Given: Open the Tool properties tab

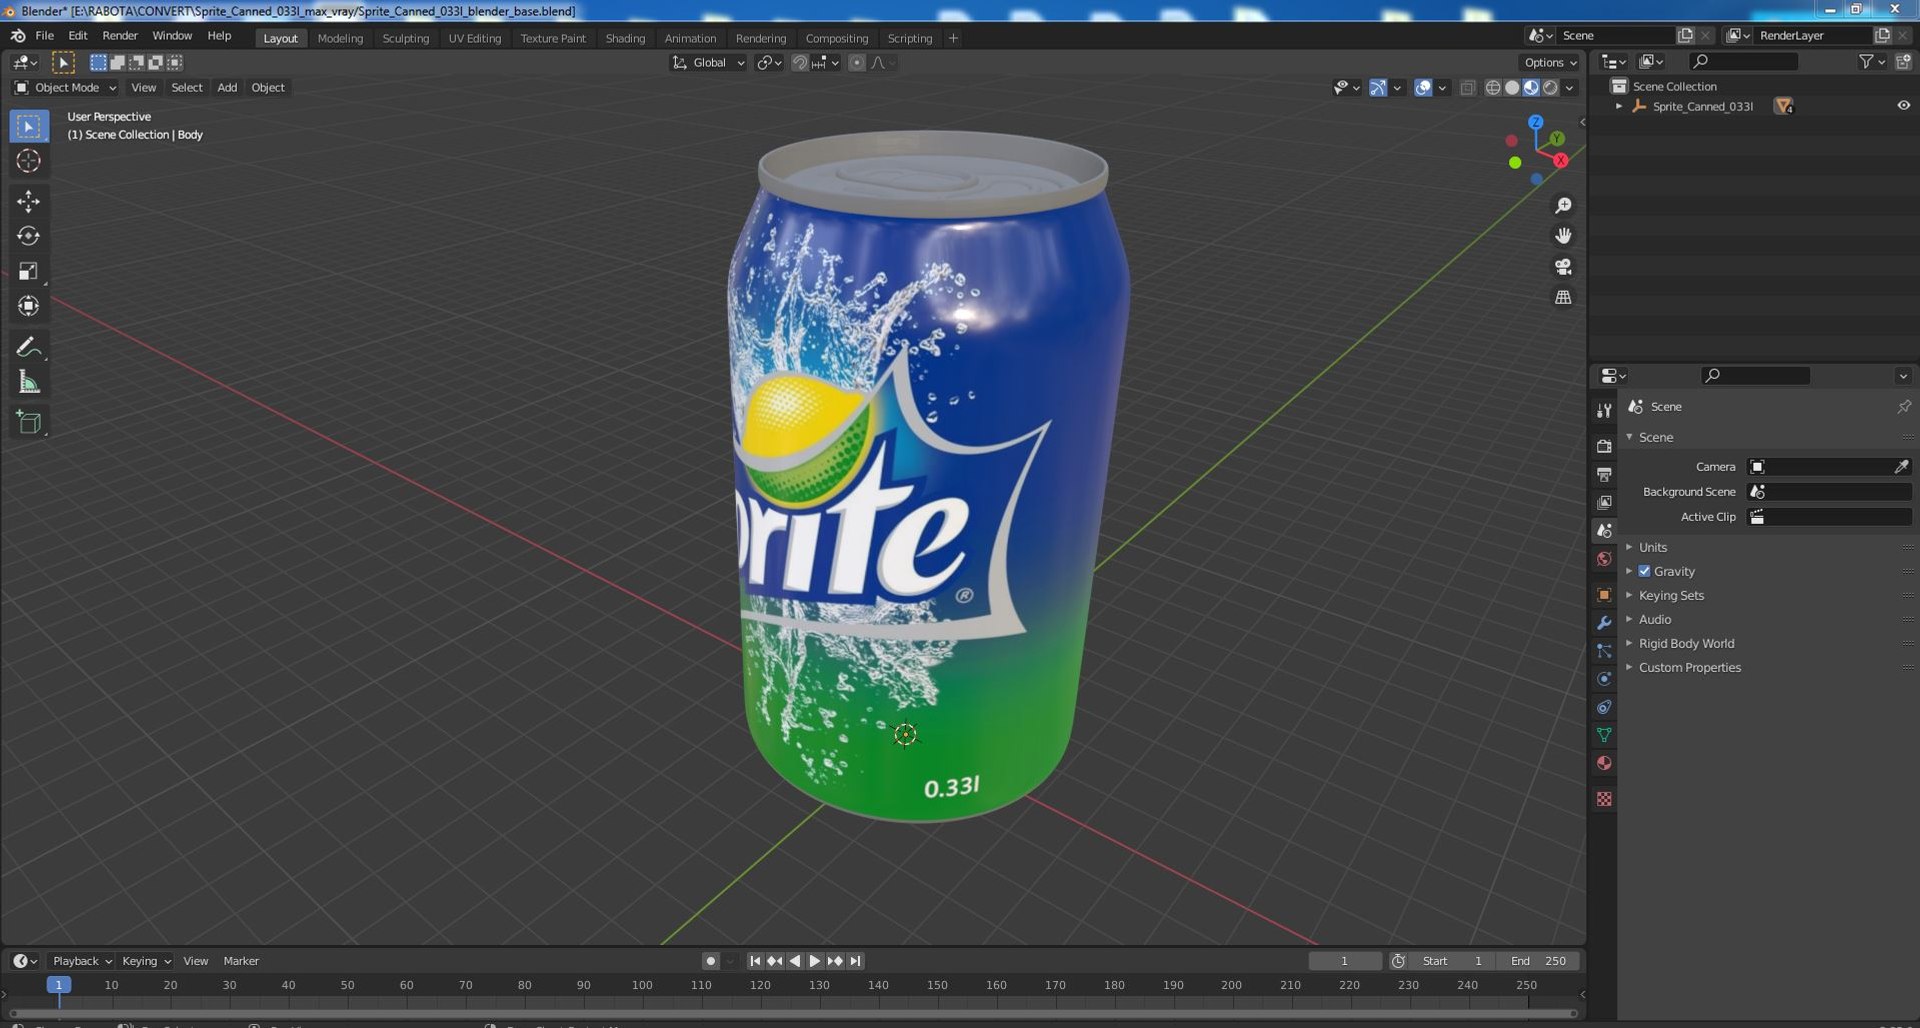Looking at the screenshot, I should 1604,410.
